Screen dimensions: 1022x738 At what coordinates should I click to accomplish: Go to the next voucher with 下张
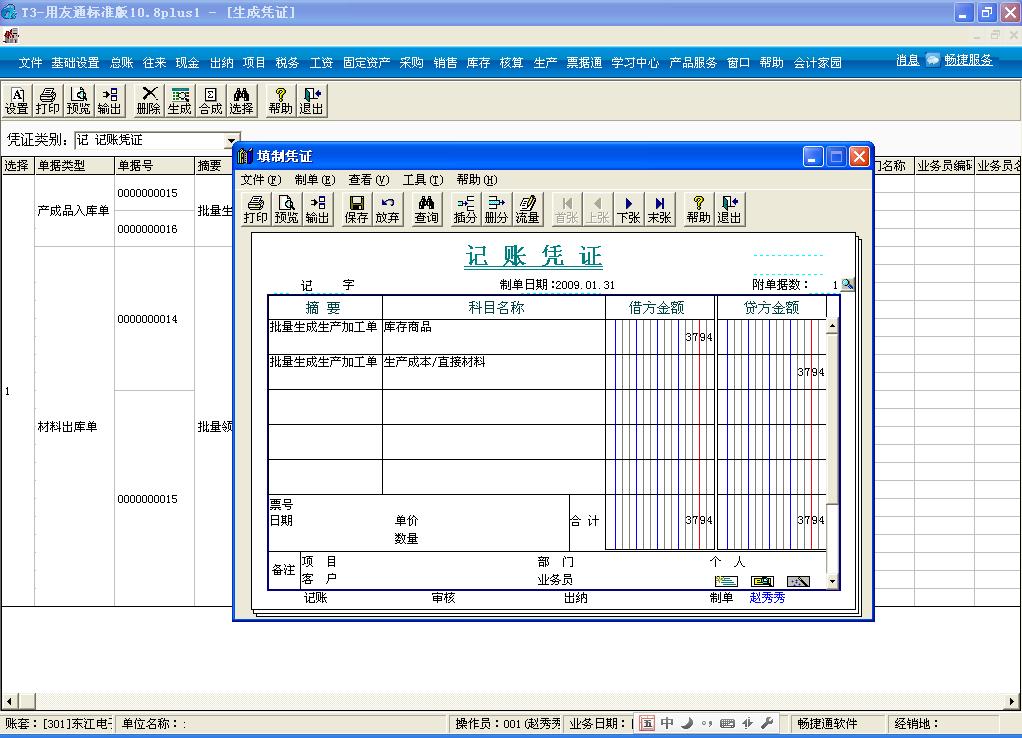pos(629,208)
